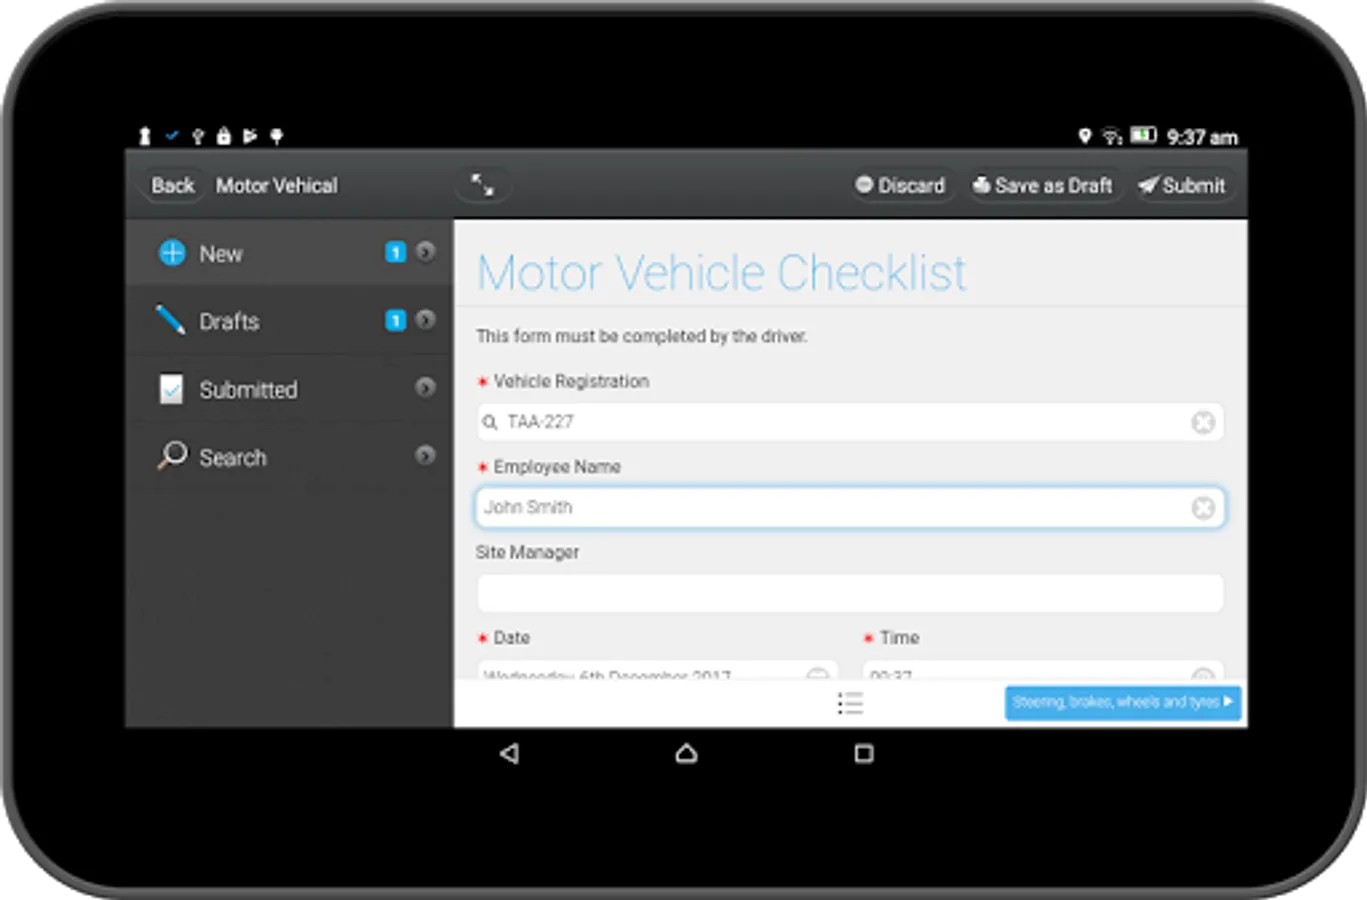Expand the Drafts row chevron

point(425,320)
